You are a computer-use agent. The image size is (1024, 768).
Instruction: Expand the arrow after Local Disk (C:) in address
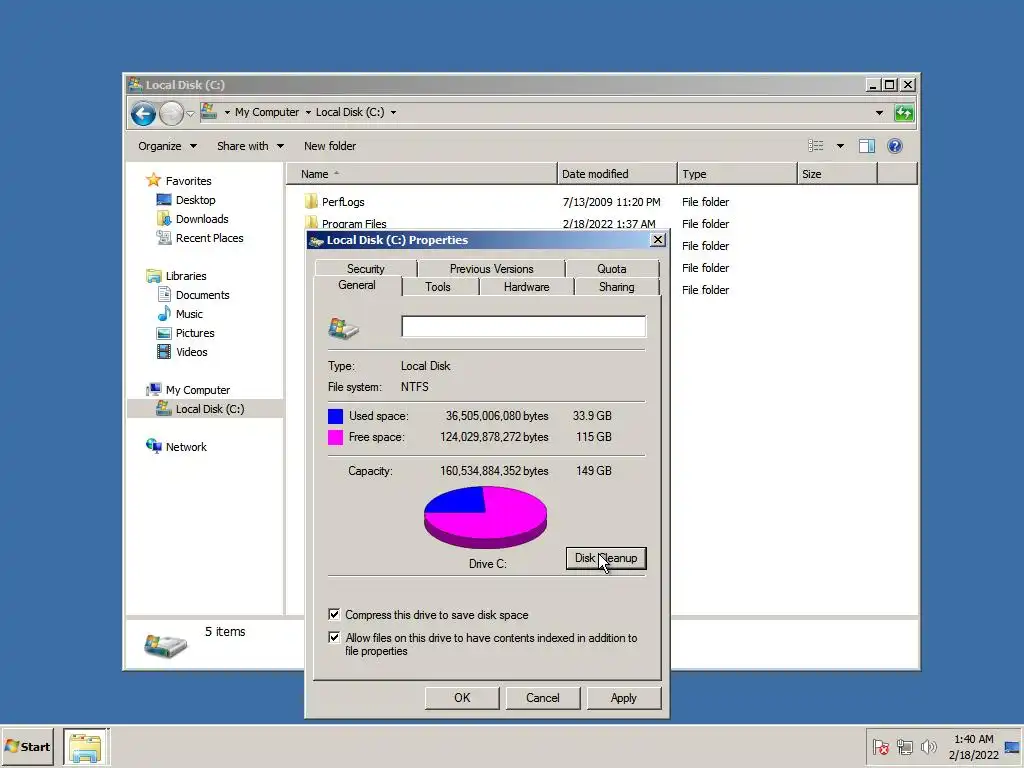393,112
